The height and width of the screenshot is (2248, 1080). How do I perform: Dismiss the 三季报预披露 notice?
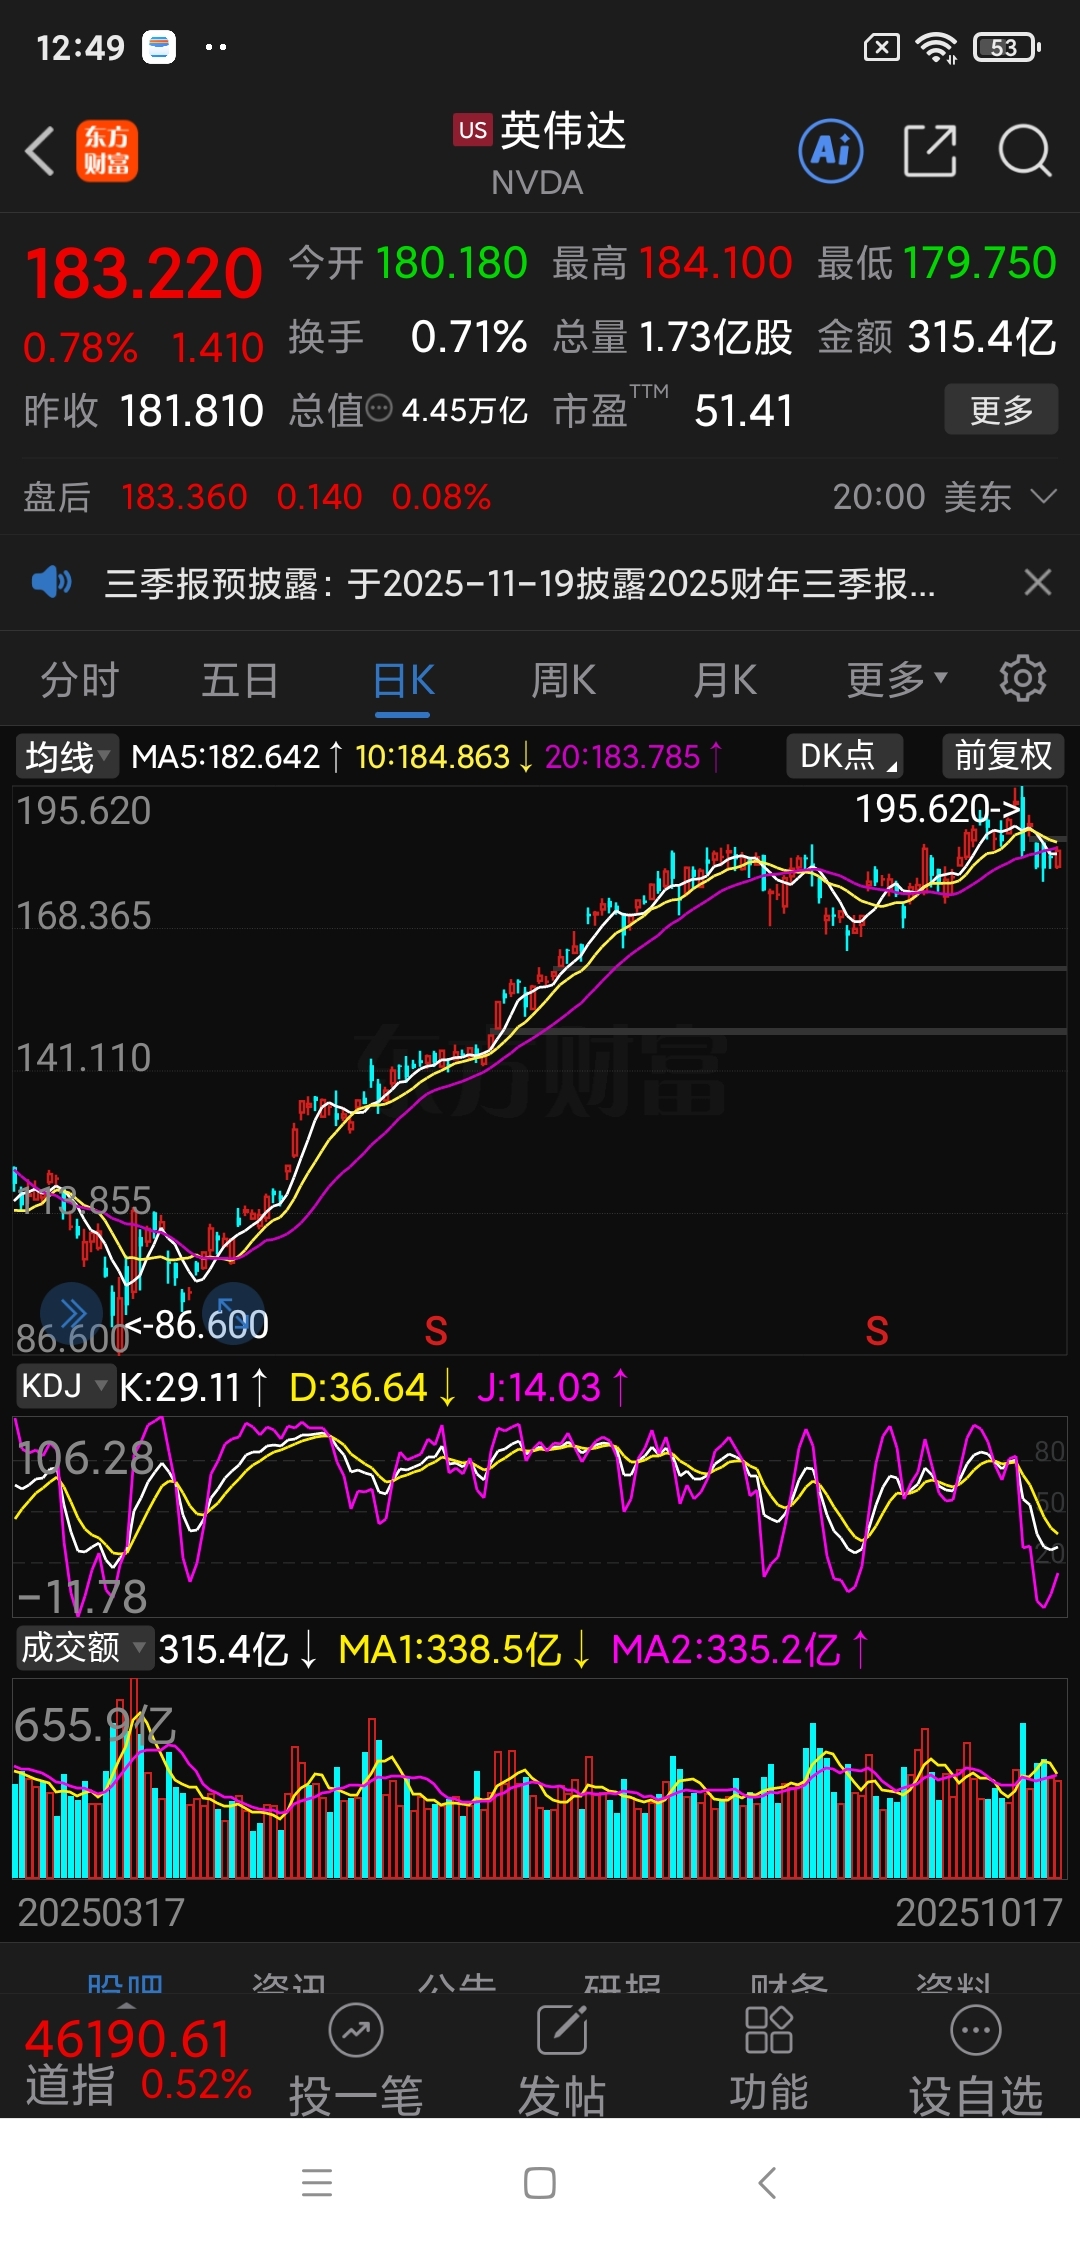[x=1038, y=582]
